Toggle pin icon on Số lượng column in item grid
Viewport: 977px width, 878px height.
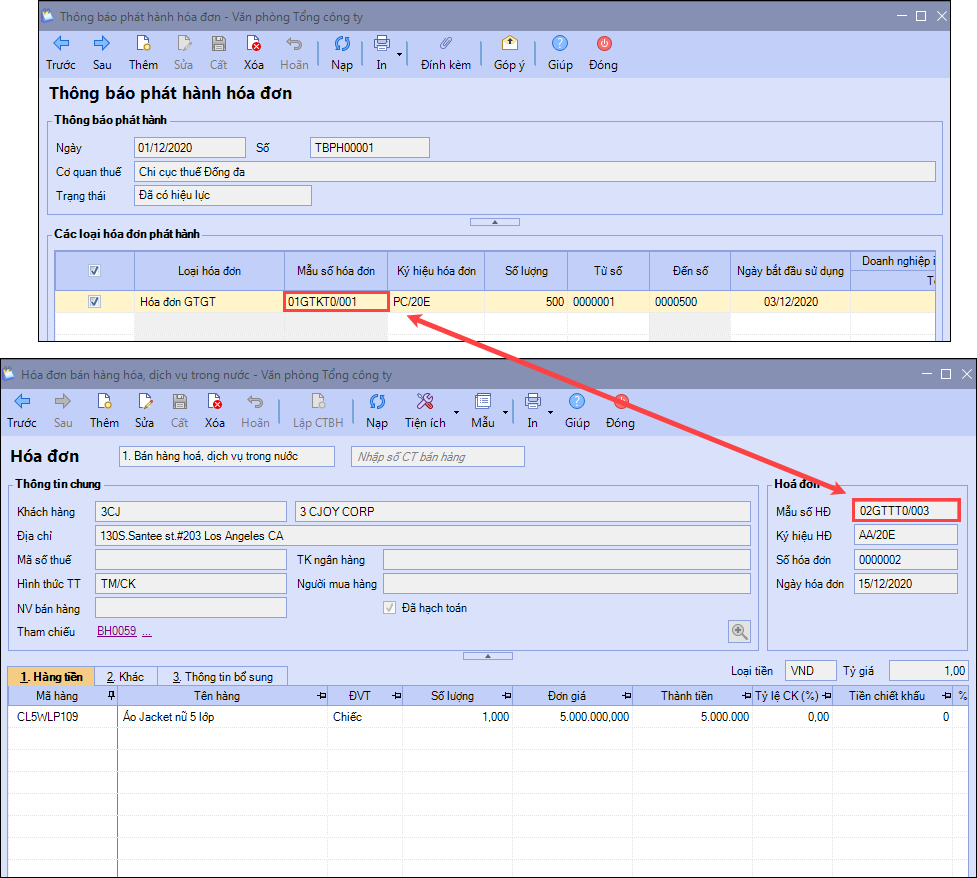pos(507,695)
